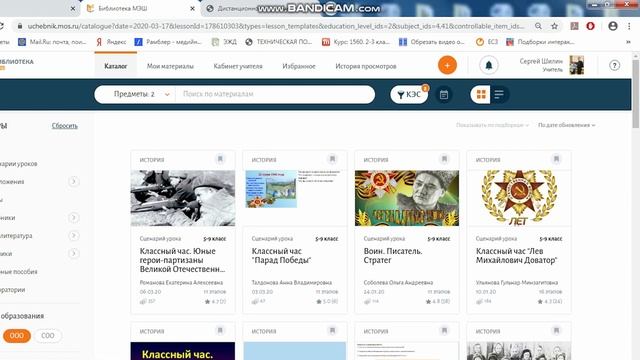
Task: Open the История просмотров tab
Action: point(366,66)
